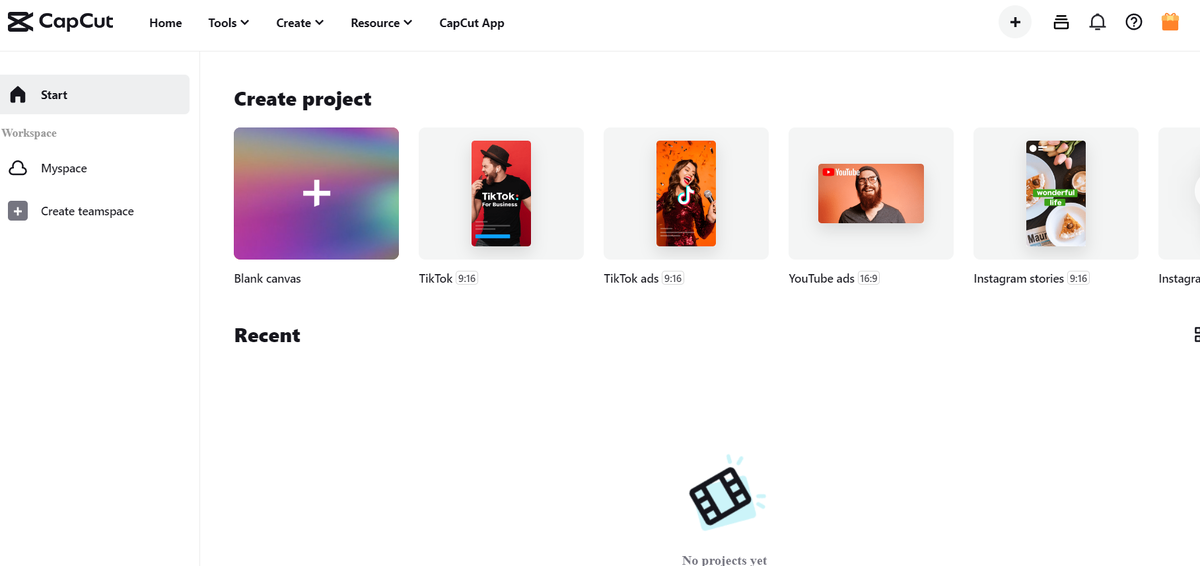Click the Recent heading
This screenshot has height=566, width=1200.
pyautogui.click(x=267, y=336)
